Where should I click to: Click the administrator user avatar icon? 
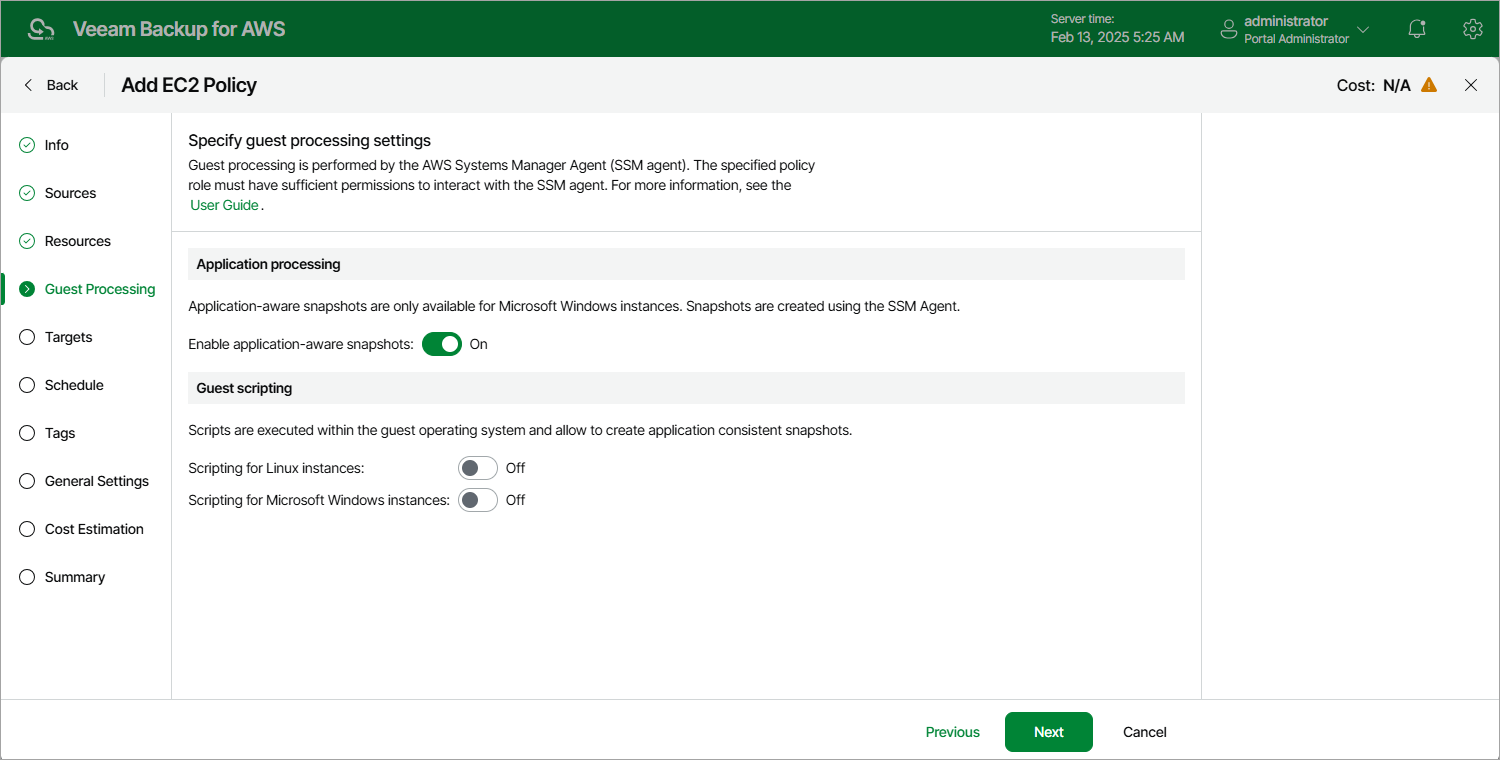[x=1229, y=30]
